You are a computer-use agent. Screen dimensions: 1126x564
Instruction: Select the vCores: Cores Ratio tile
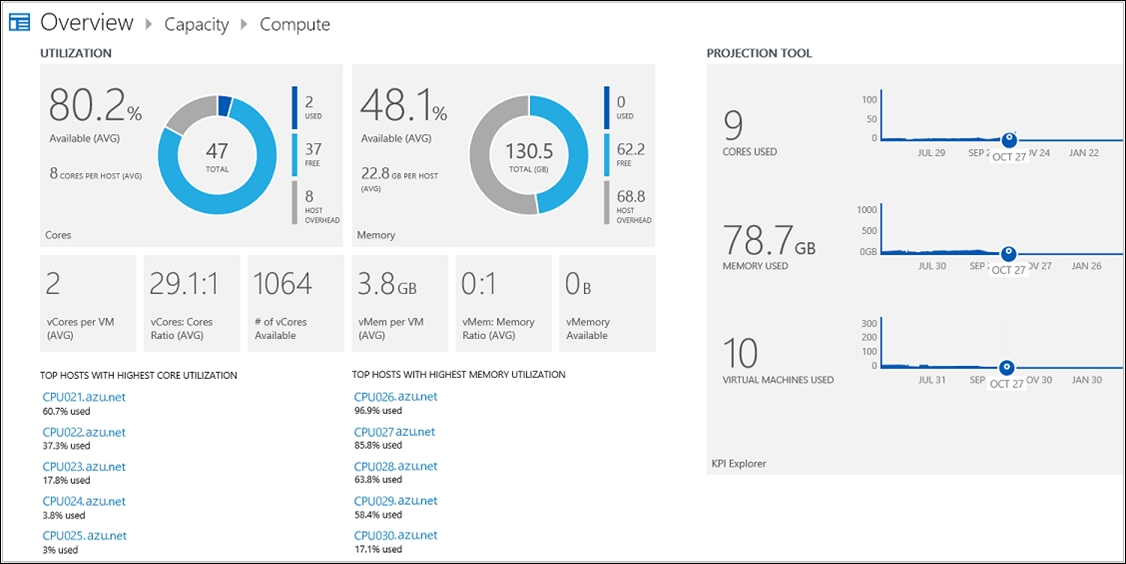192,303
